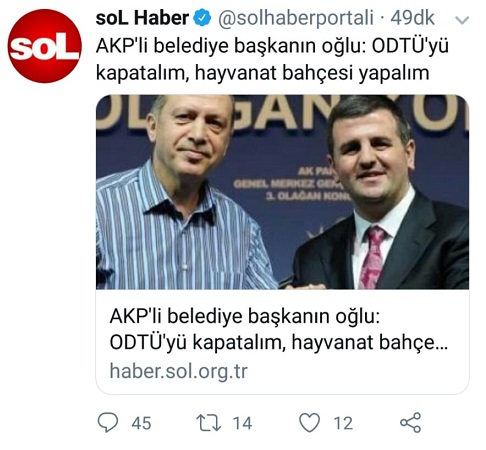Click card line ODTÜ'yü kapatalım, hayvanat bahçe…
This screenshot has width=486, height=450.
(x=279, y=342)
